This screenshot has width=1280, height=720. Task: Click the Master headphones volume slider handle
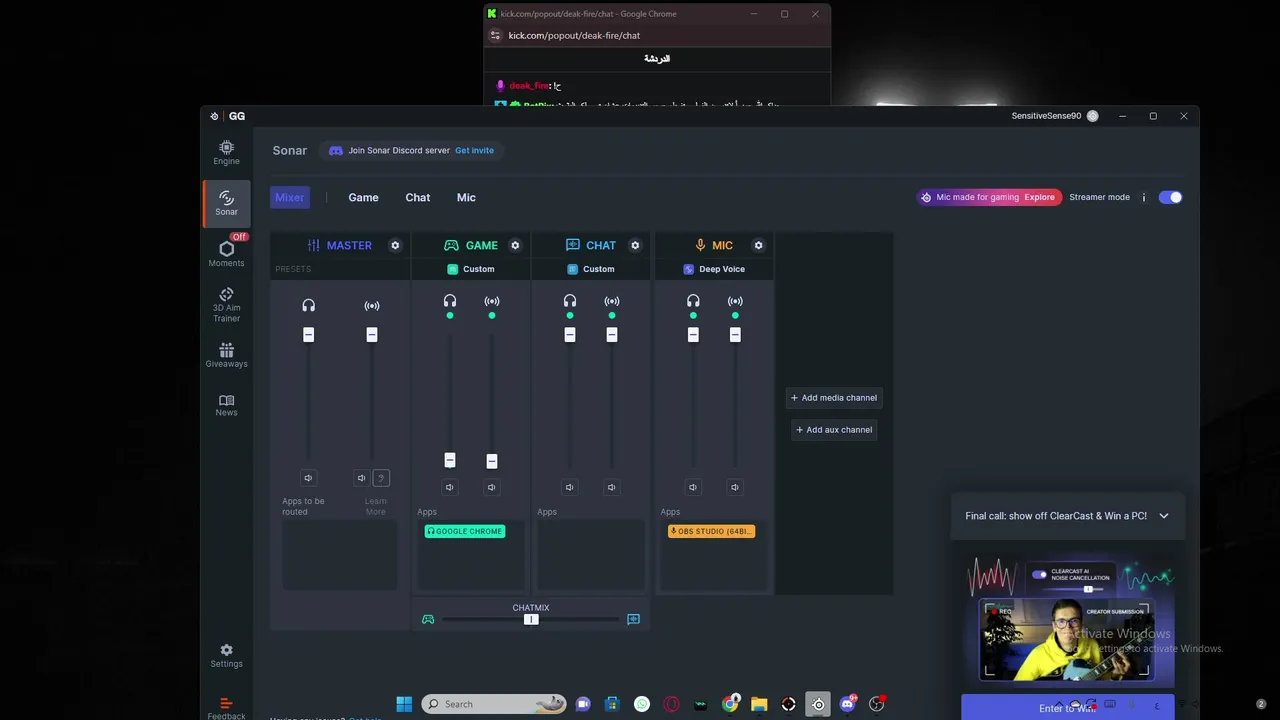click(x=308, y=335)
